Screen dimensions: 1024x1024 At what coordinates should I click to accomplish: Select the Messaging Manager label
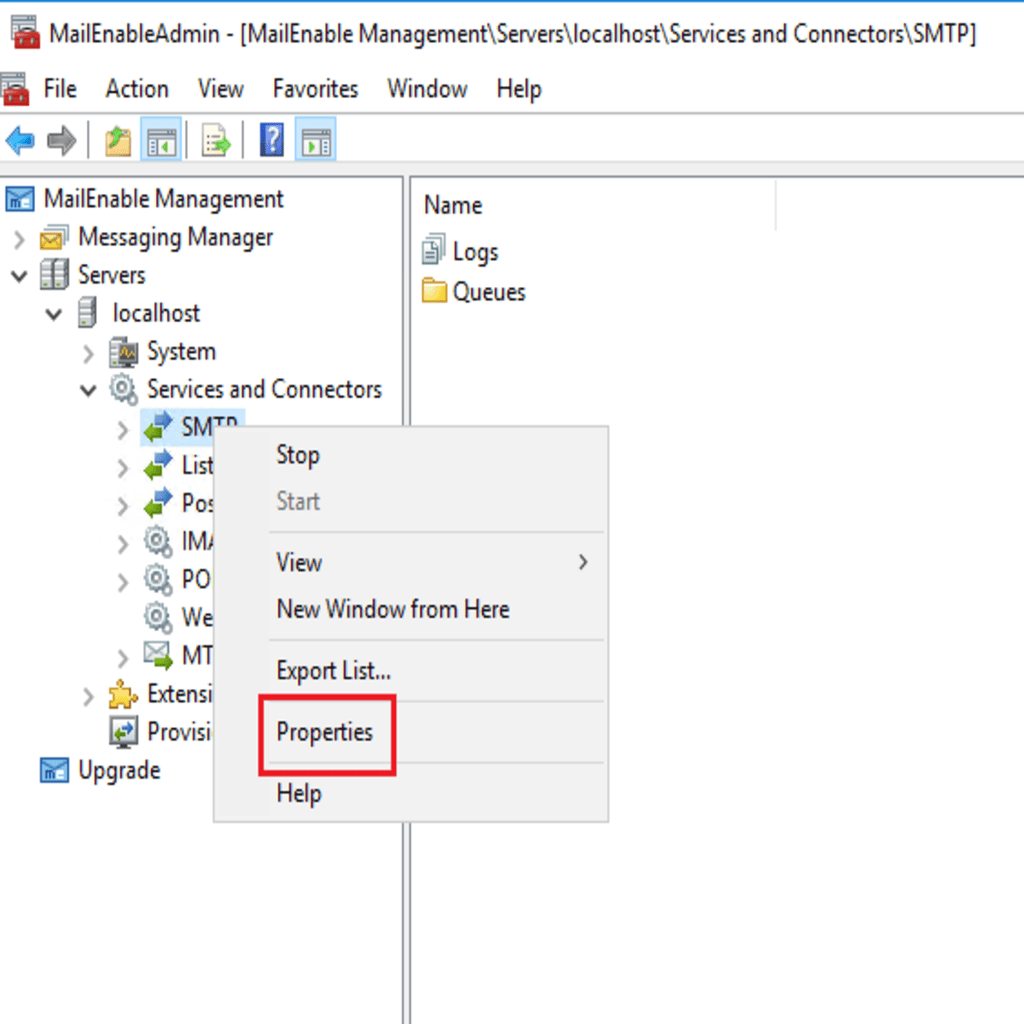175,237
